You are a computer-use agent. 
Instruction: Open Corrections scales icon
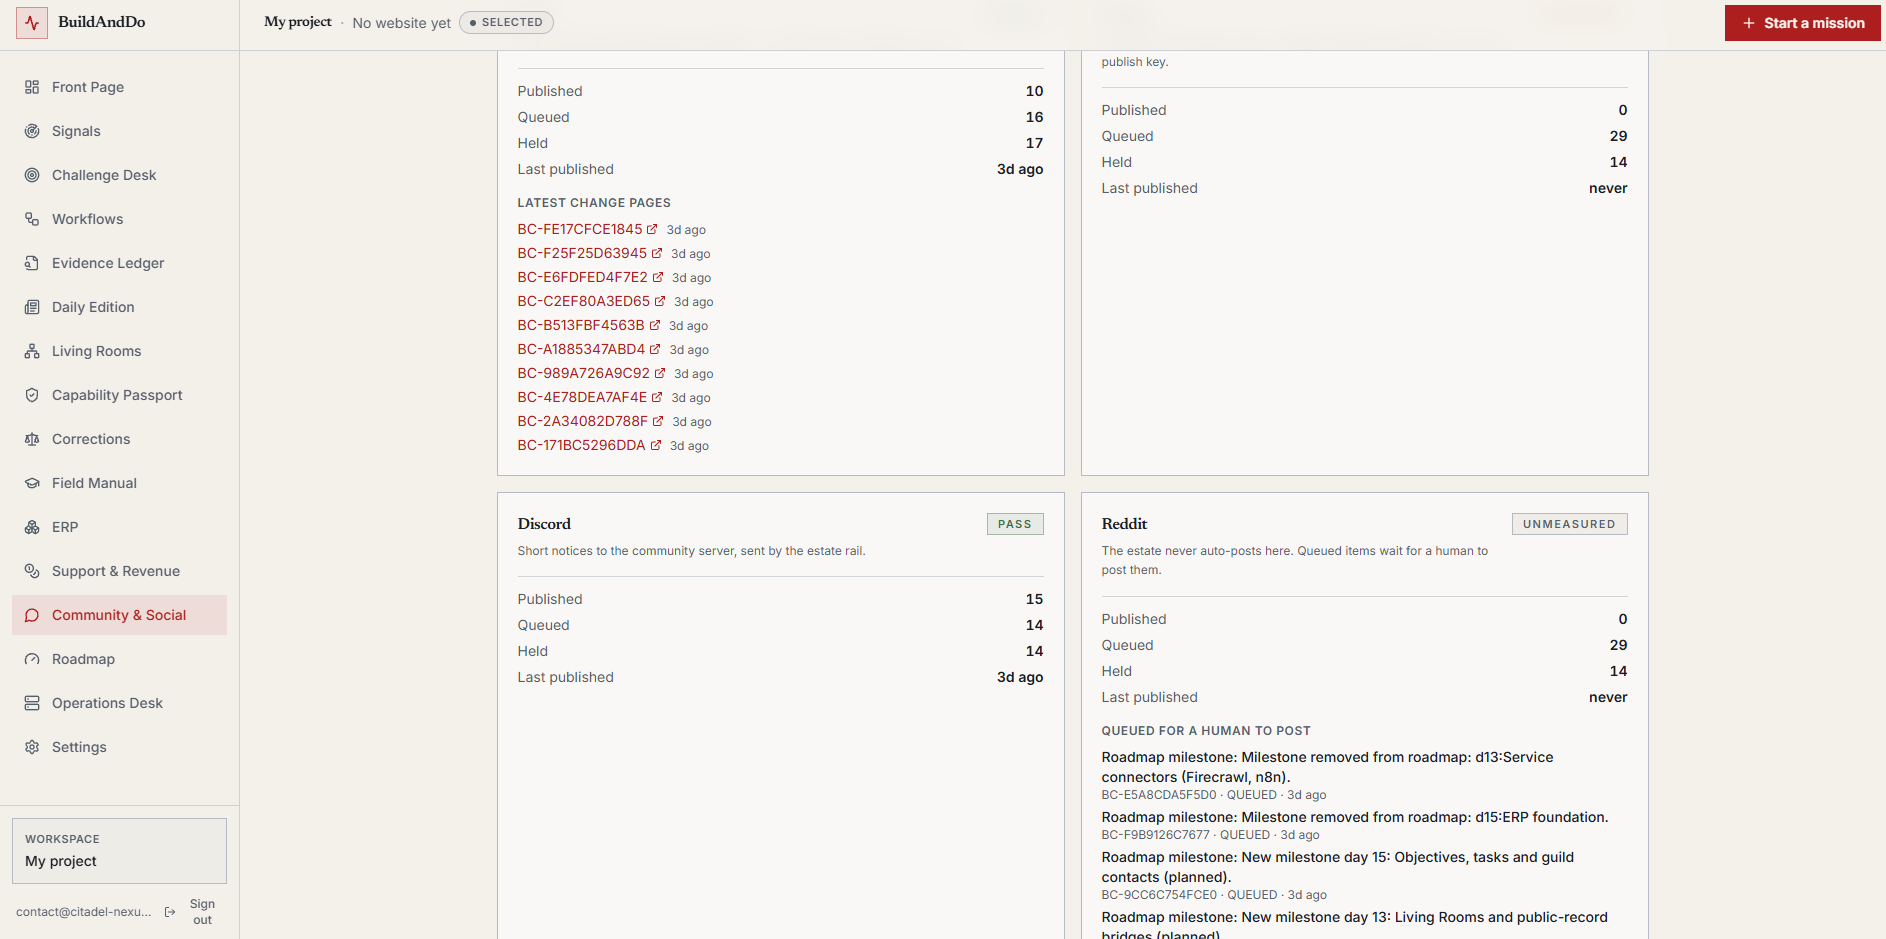click(x=32, y=439)
